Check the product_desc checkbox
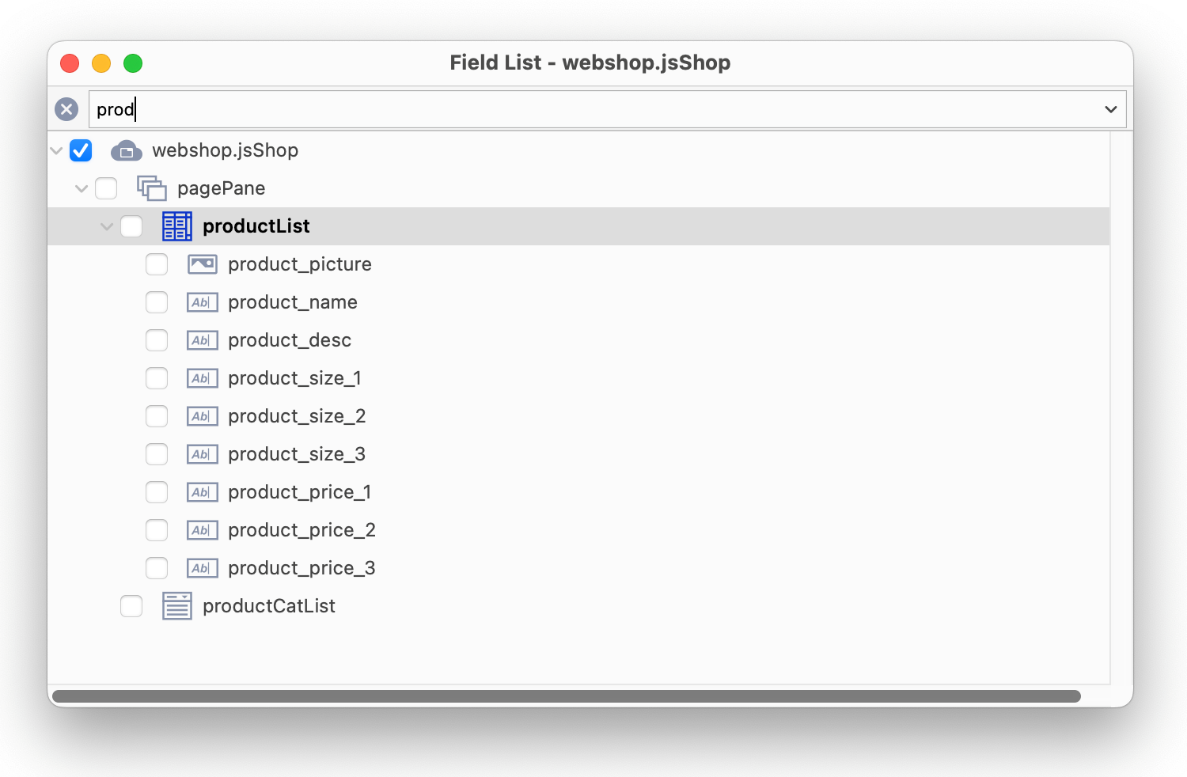Image resolution: width=1187 pixels, height=777 pixels. [157, 340]
